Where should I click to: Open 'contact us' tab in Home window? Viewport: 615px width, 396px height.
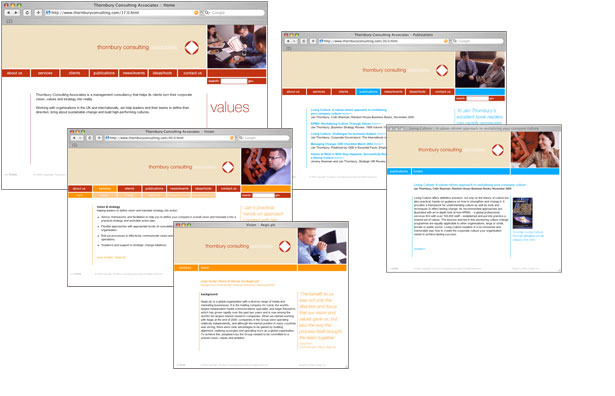192,73
